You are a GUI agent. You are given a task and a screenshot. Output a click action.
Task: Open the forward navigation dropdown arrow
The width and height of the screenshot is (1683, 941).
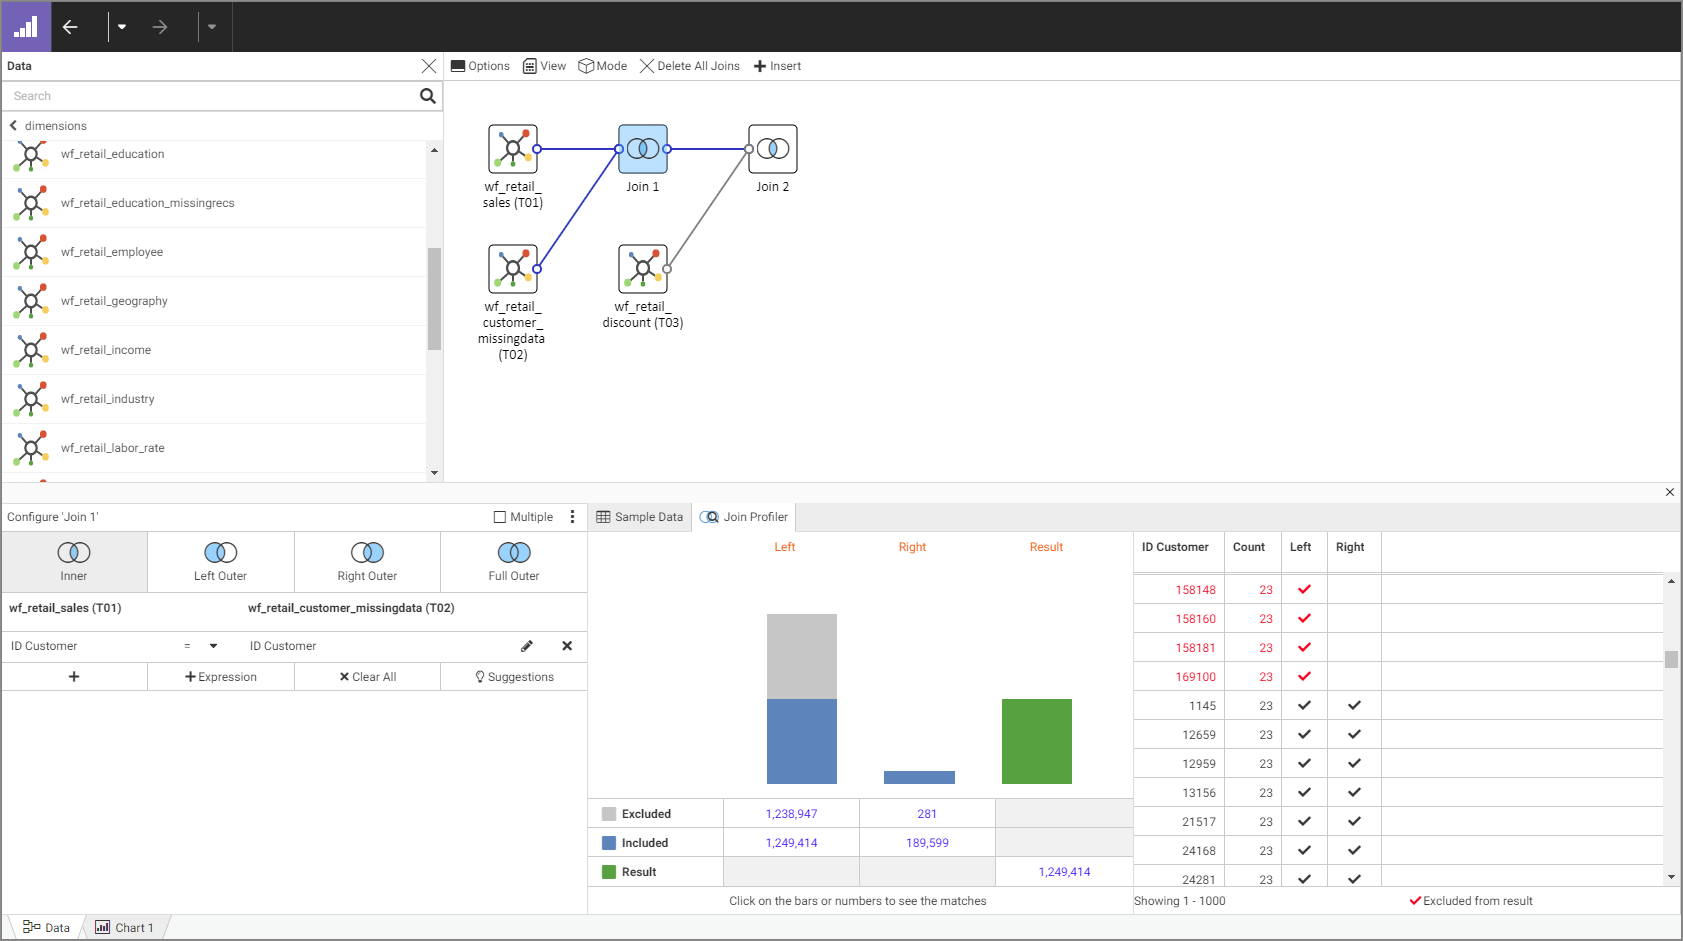tap(212, 27)
